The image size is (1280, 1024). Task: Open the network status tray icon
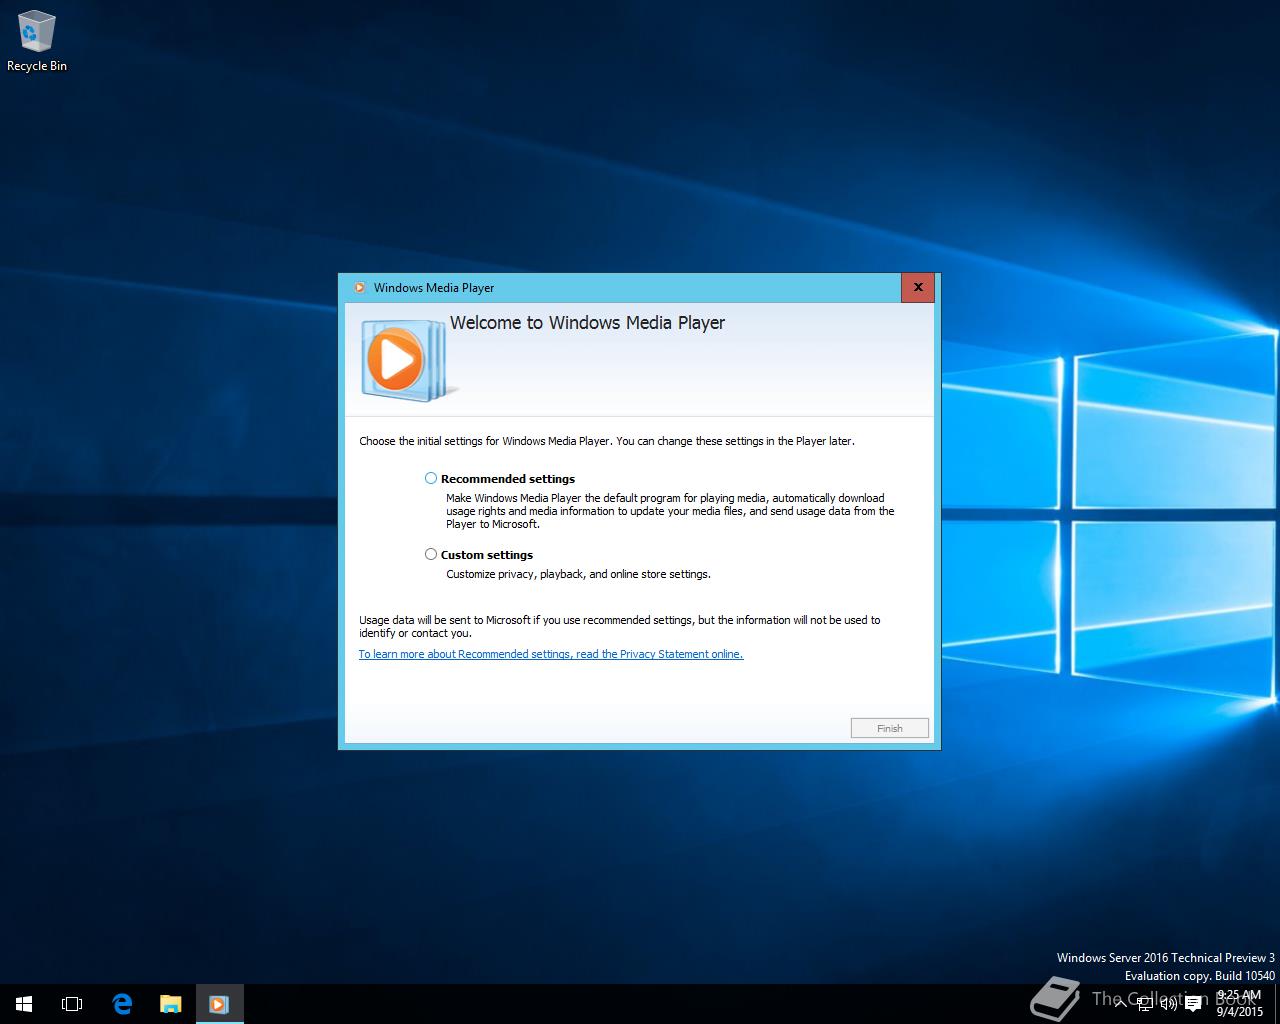[x=1146, y=1003]
